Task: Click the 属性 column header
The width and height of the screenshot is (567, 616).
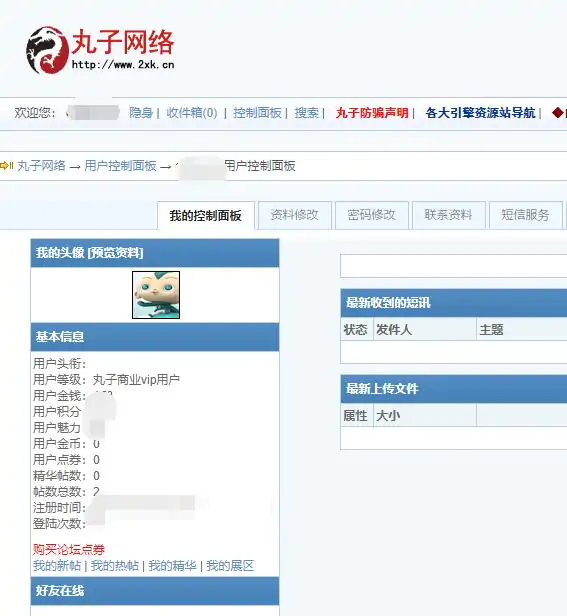Action: [356, 415]
